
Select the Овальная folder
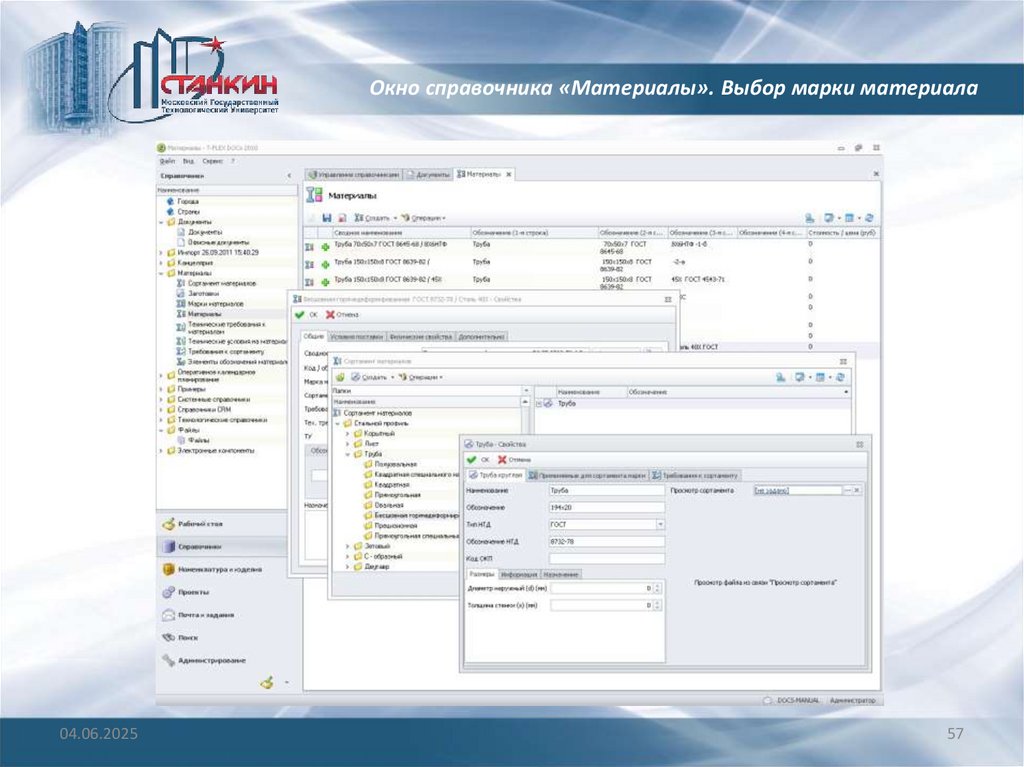[389, 505]
